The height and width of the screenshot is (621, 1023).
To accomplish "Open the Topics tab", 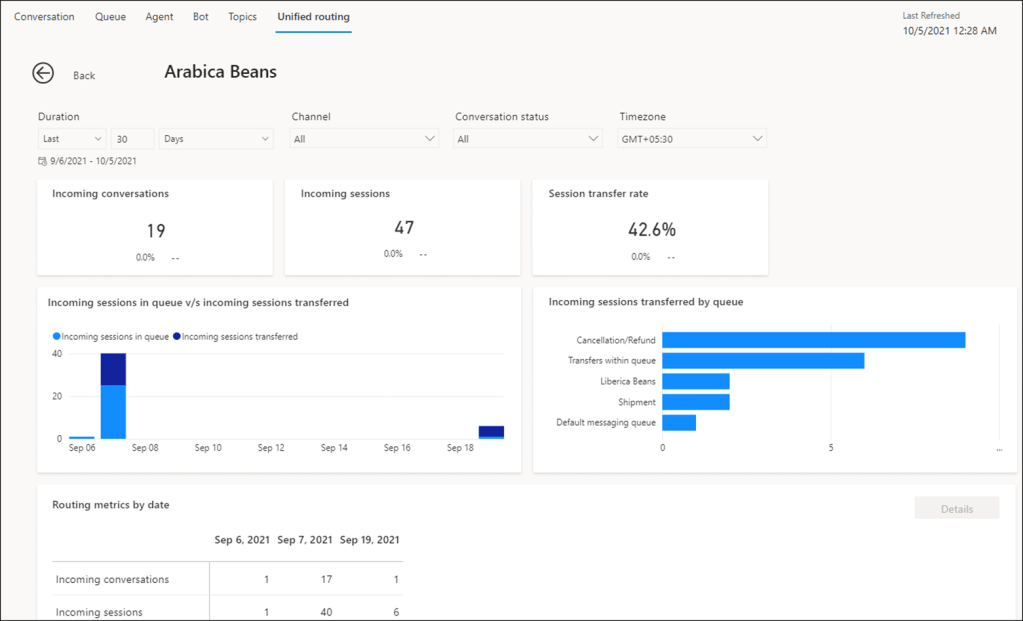I will coord(242,17).
